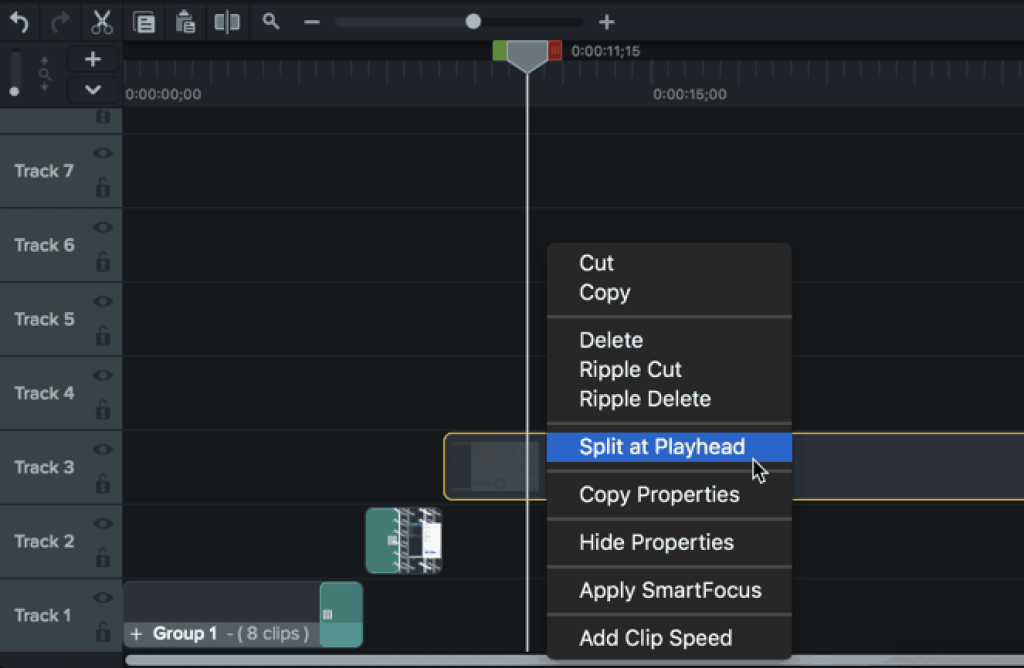Screen dimensions: 1024x668
Task: Zoom in timeline with plus icon
Action: coord(606,21)
